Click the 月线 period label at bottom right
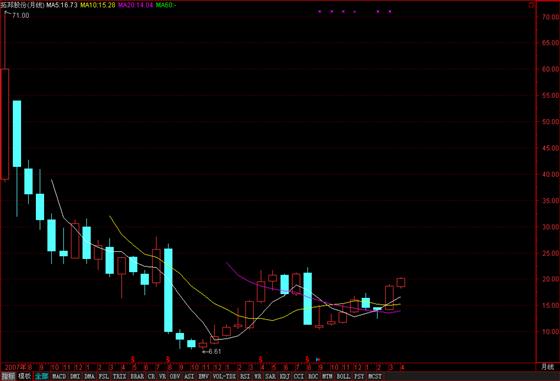This screenshot has width=560, height=381. click(x=547, y=367)
